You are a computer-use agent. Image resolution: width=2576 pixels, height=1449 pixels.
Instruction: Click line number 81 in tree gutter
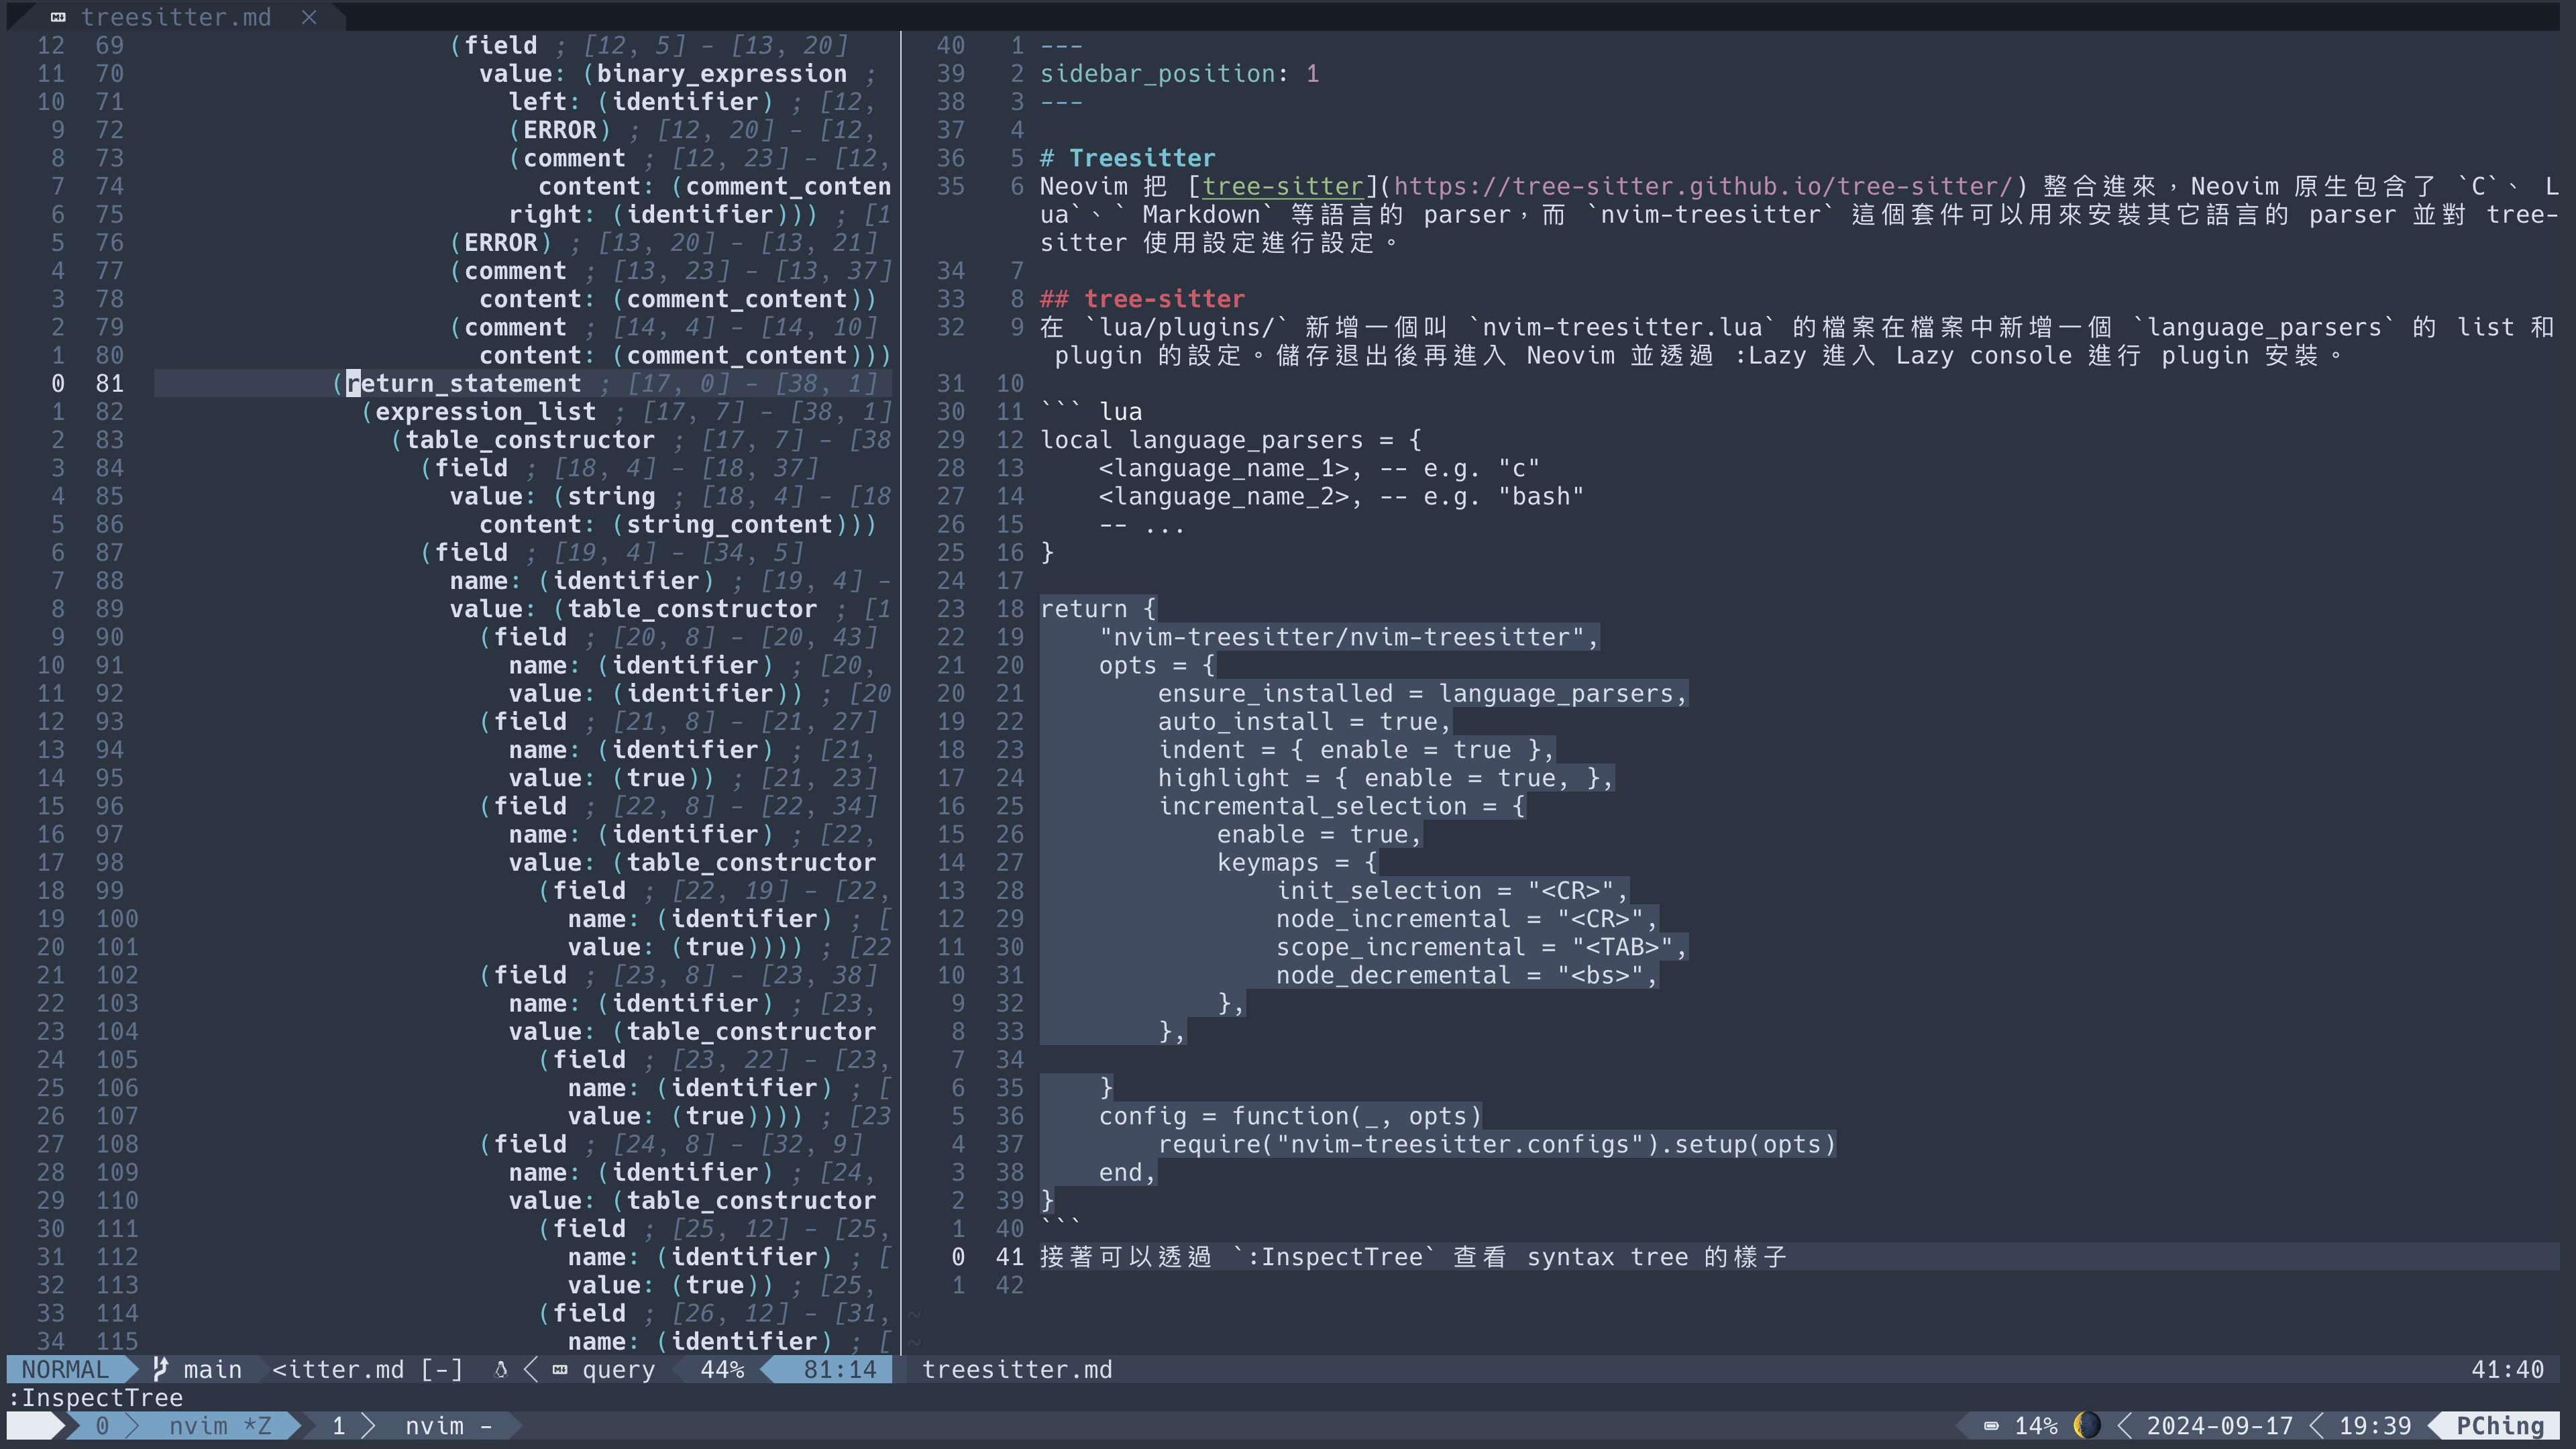[x=109, y=383]
